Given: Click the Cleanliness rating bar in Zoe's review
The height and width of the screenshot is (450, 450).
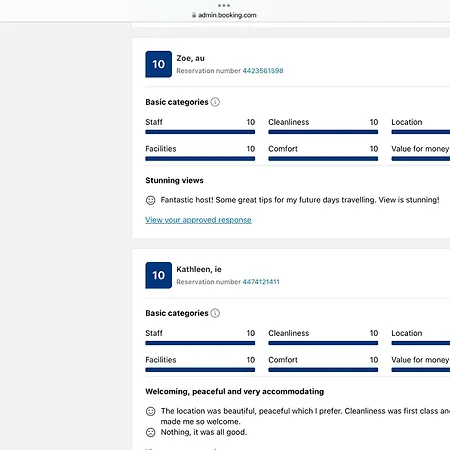Looking at the screenshot, I should tap(323, 132).
